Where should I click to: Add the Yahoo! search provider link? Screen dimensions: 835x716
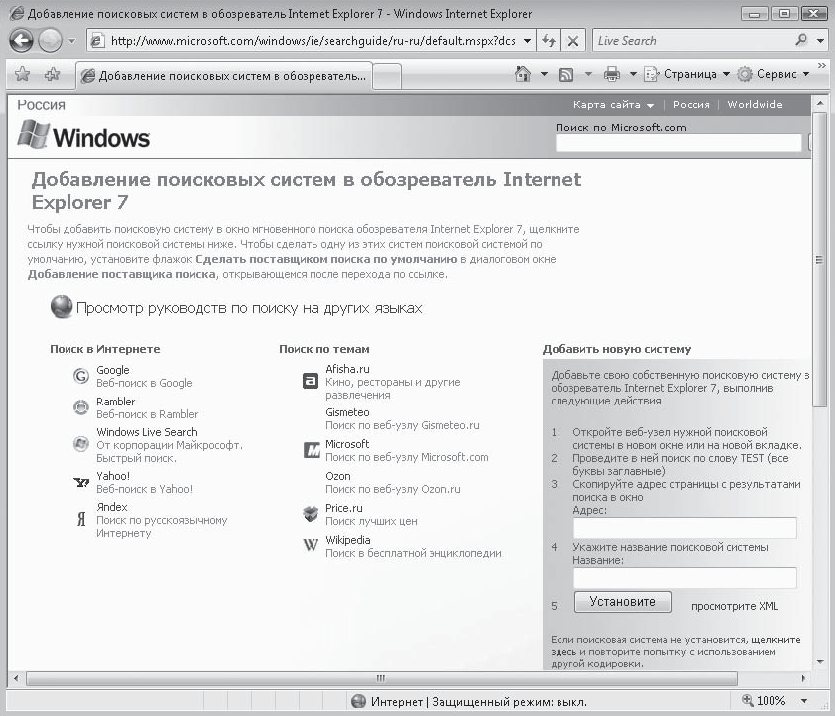tap(113, 476)
